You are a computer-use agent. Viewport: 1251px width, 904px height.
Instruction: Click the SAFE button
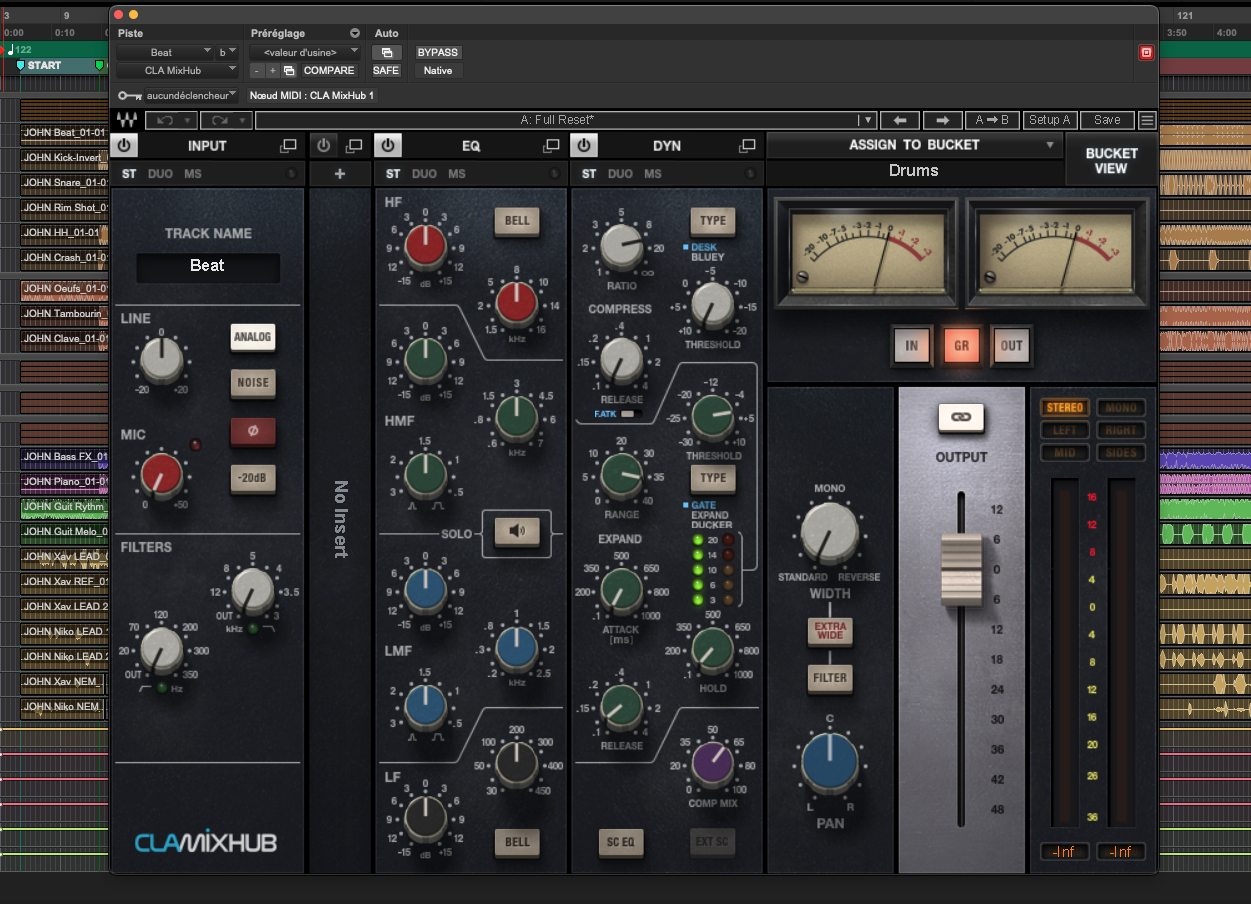point(386,71)
